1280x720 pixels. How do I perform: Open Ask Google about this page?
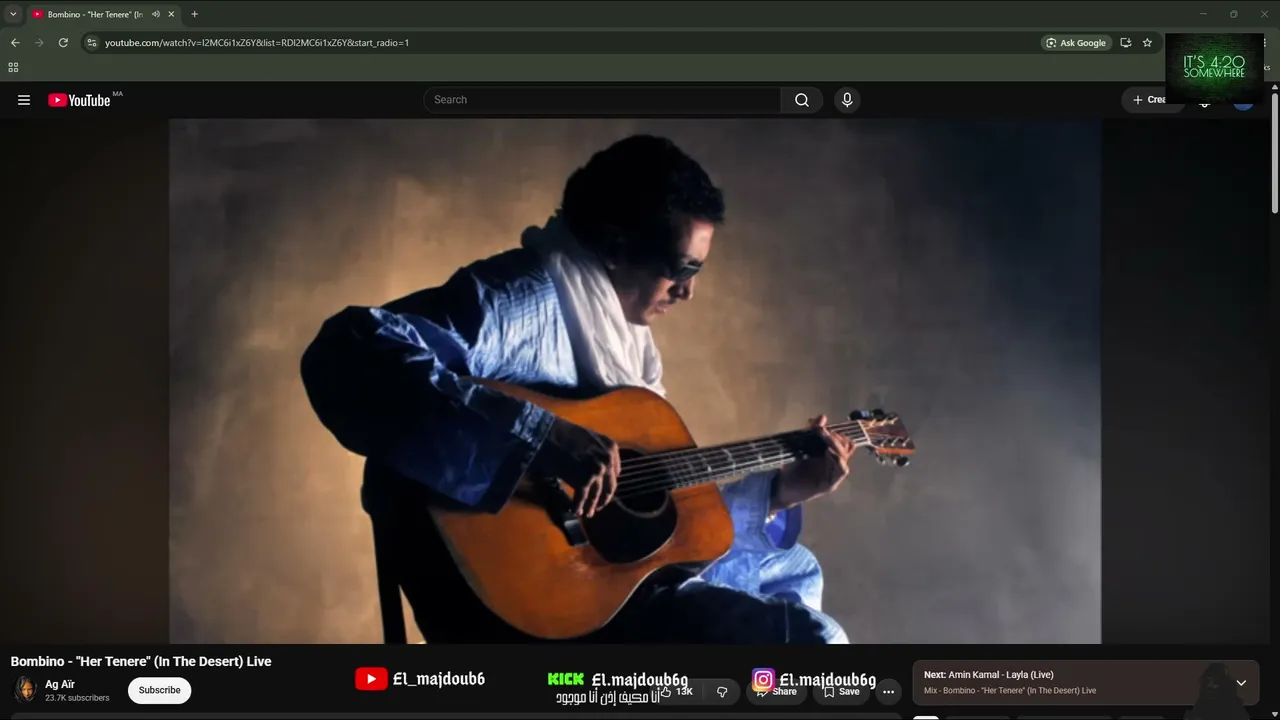coord(1076,43)
